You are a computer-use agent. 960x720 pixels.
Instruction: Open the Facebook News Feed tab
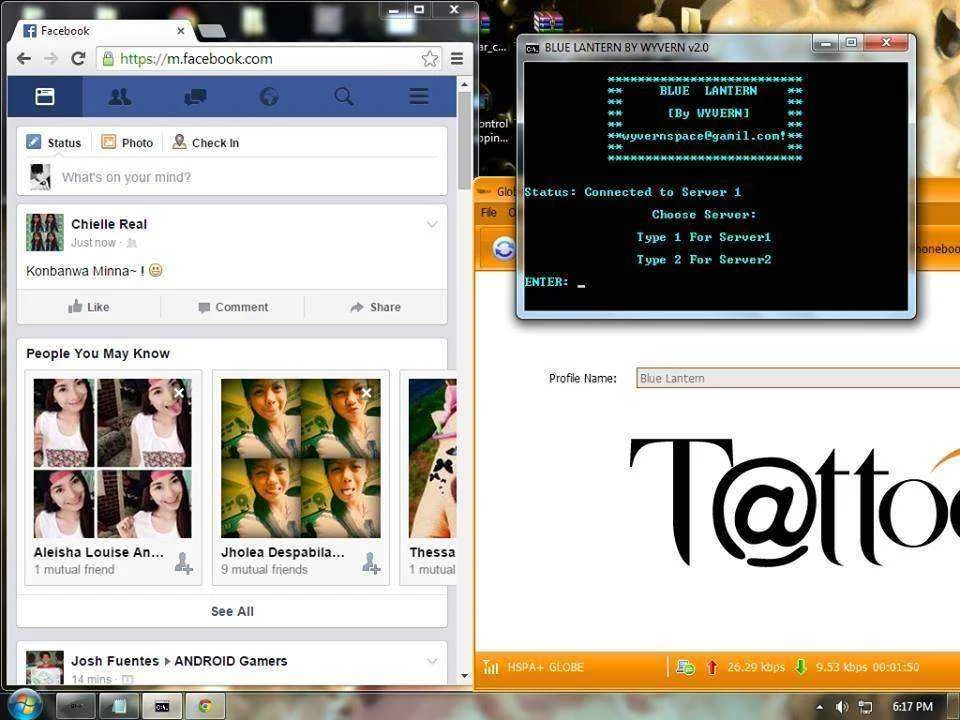(x=45, y=96)
